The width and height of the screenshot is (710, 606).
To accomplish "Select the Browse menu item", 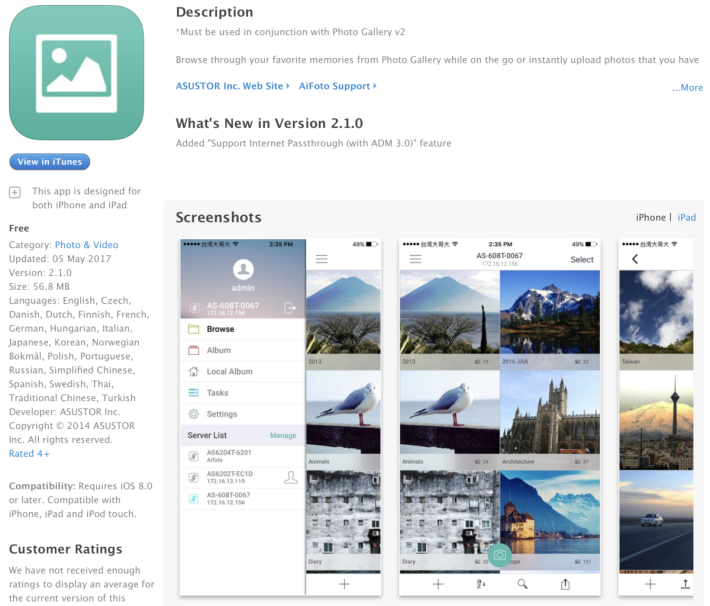I will pyautogui.click(x=243, y=329).
